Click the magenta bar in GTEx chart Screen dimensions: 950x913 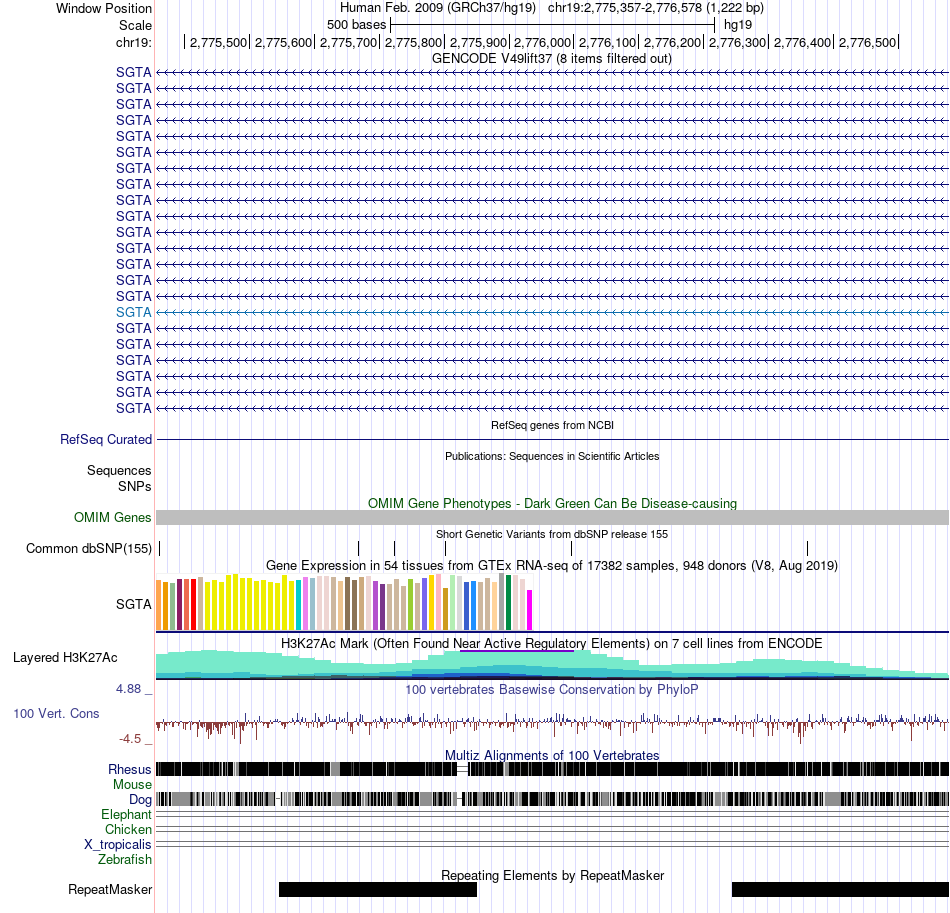coord(530,610)
